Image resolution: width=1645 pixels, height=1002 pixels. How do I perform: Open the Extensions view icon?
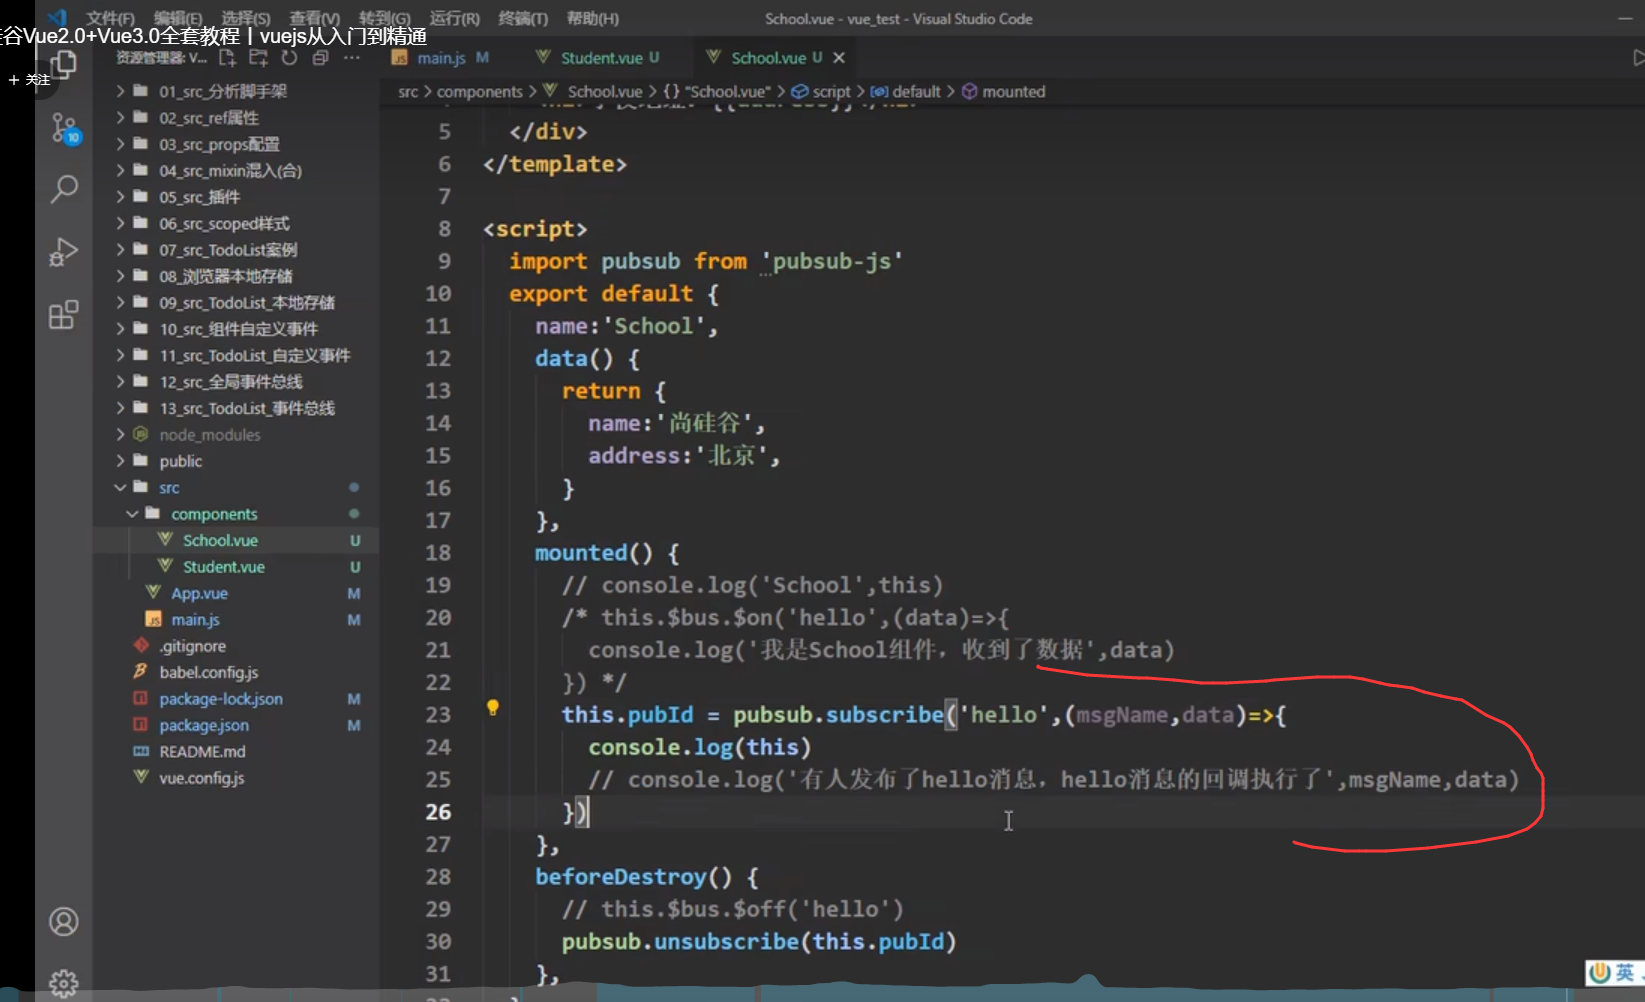64,315
